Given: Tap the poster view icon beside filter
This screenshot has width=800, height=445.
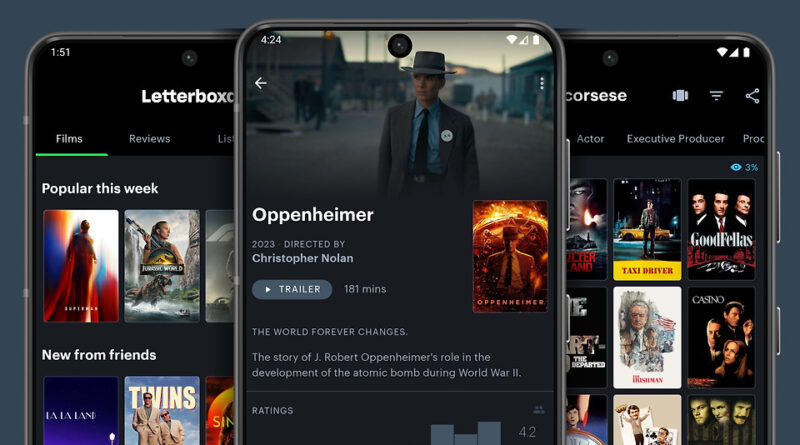Looking at the screenshot, I should [x=680, y=96].
